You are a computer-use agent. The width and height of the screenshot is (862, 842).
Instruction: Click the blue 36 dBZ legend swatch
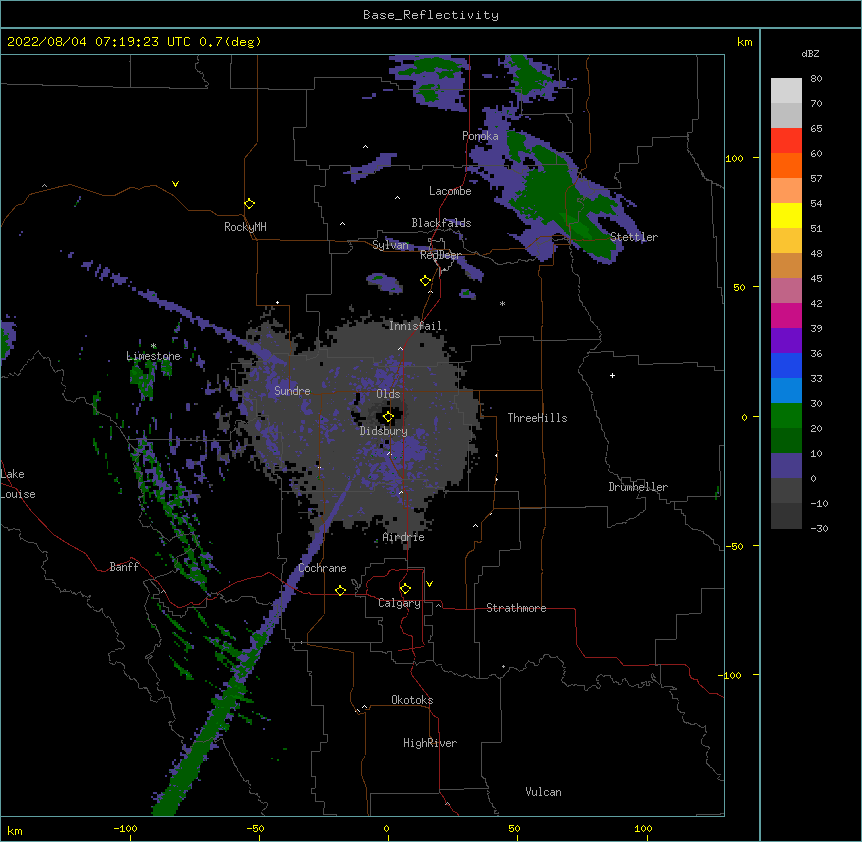(786, 365)
